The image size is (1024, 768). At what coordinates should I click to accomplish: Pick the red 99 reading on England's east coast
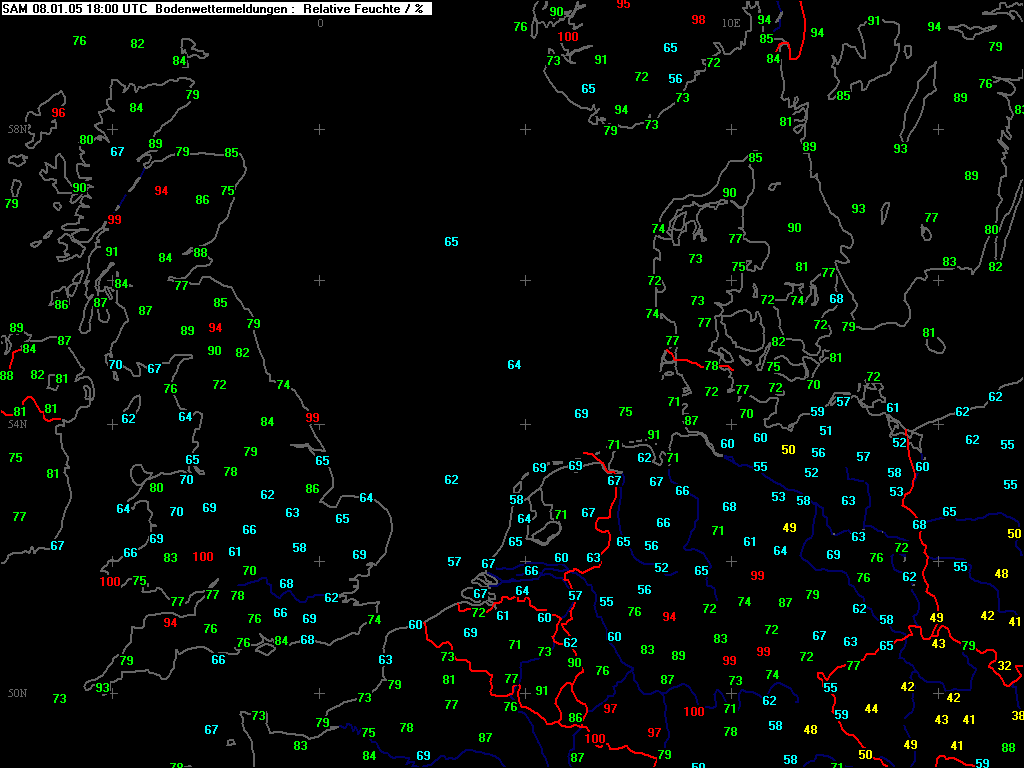[312, 417]
